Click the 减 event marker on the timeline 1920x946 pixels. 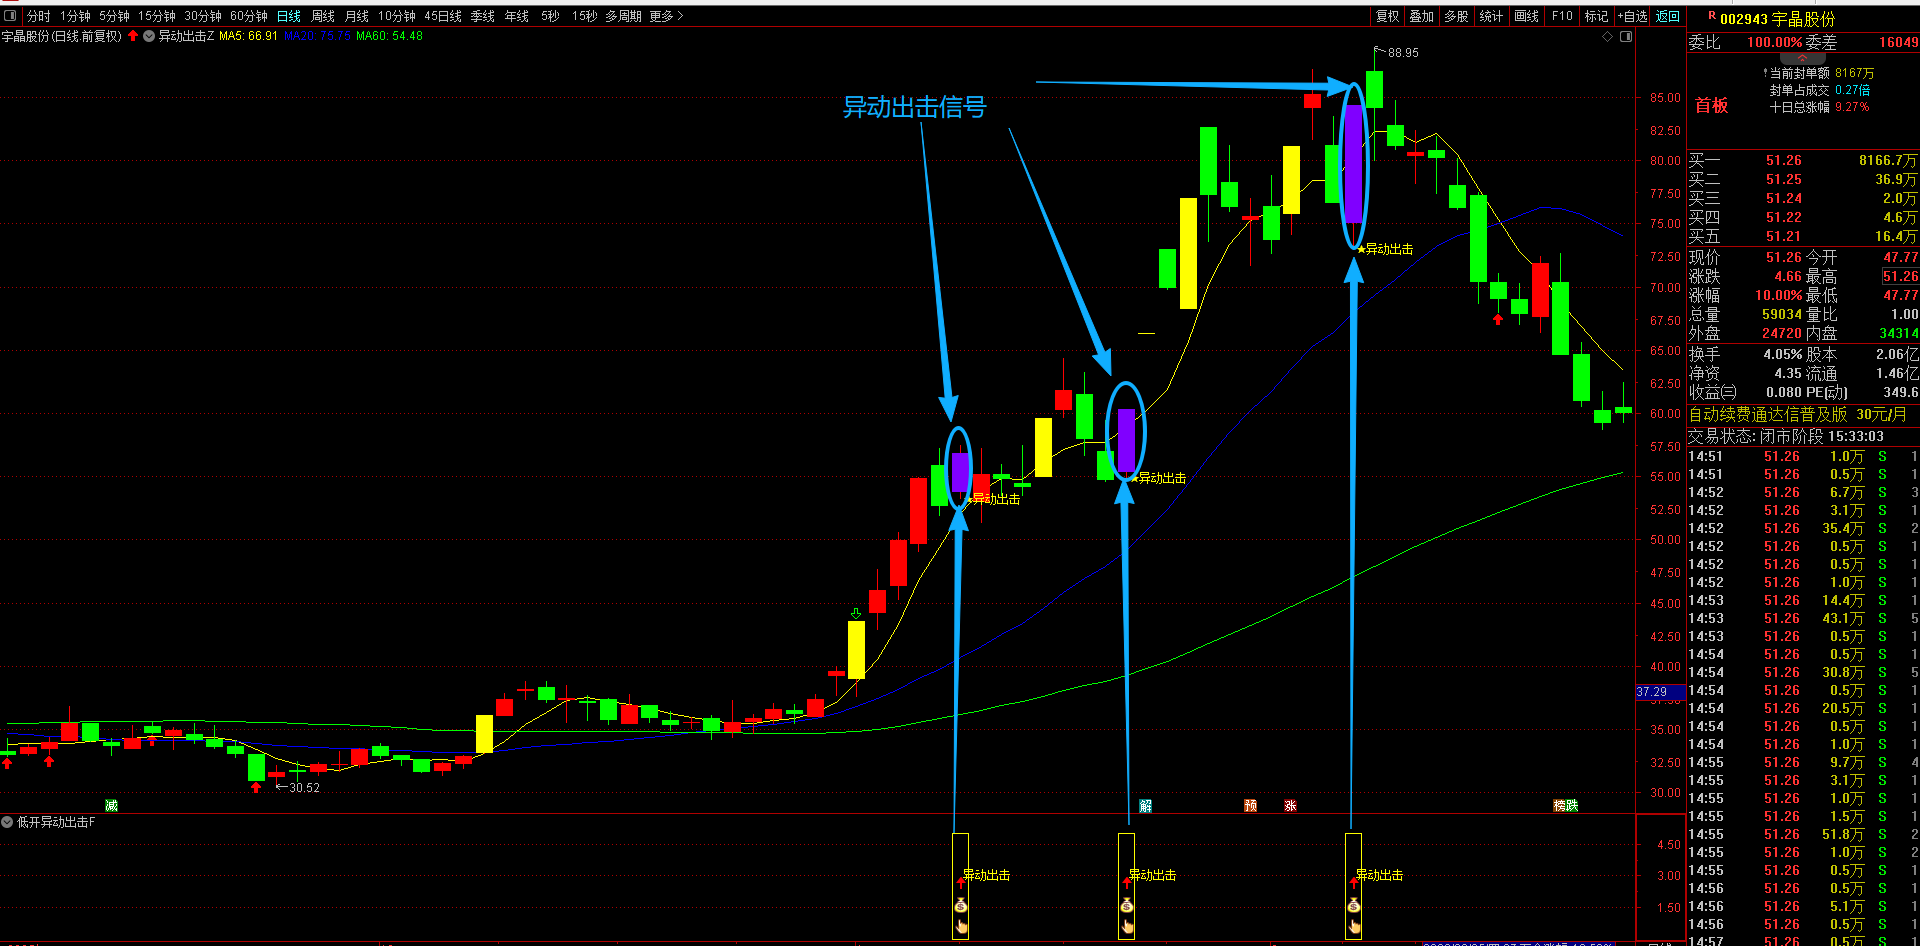(x=111, y=805)
